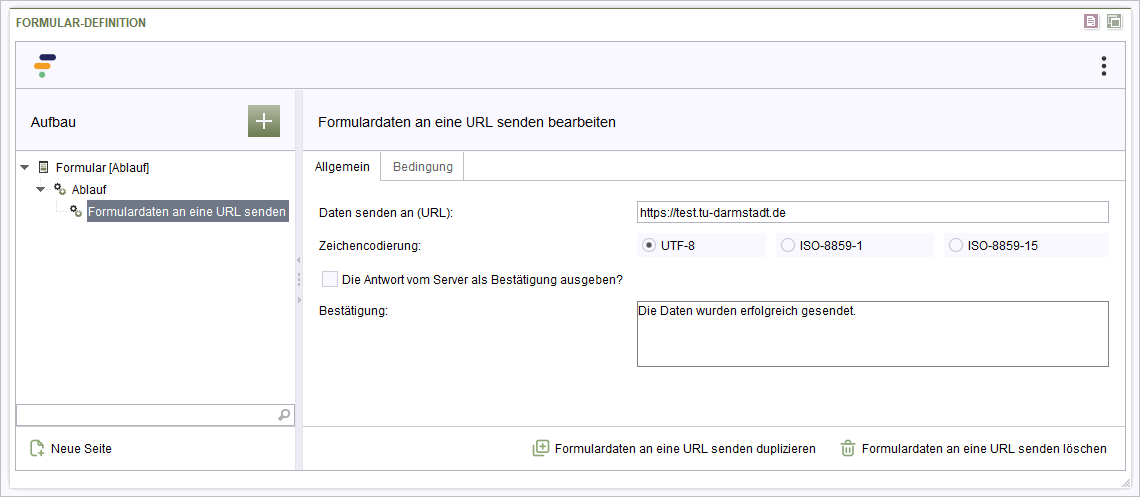Enable server response as confirmation checkbox
The width and height of the screenshot is (1140, 497).
[330, 279]
